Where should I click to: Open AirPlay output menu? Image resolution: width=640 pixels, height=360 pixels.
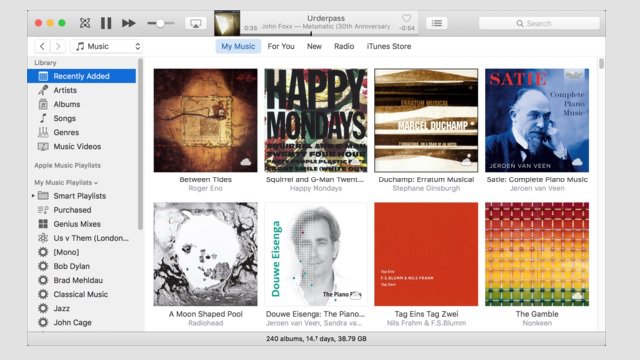pyautogui.click(x=196, y=23)
